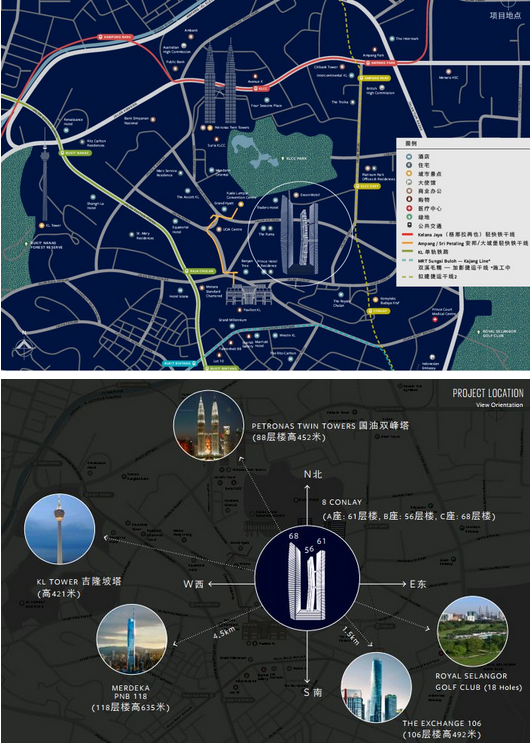This screenshot has height=743, width=530.
Task: Select the Bukit Nanas monorail station marker
Action: tap(74, 153)
